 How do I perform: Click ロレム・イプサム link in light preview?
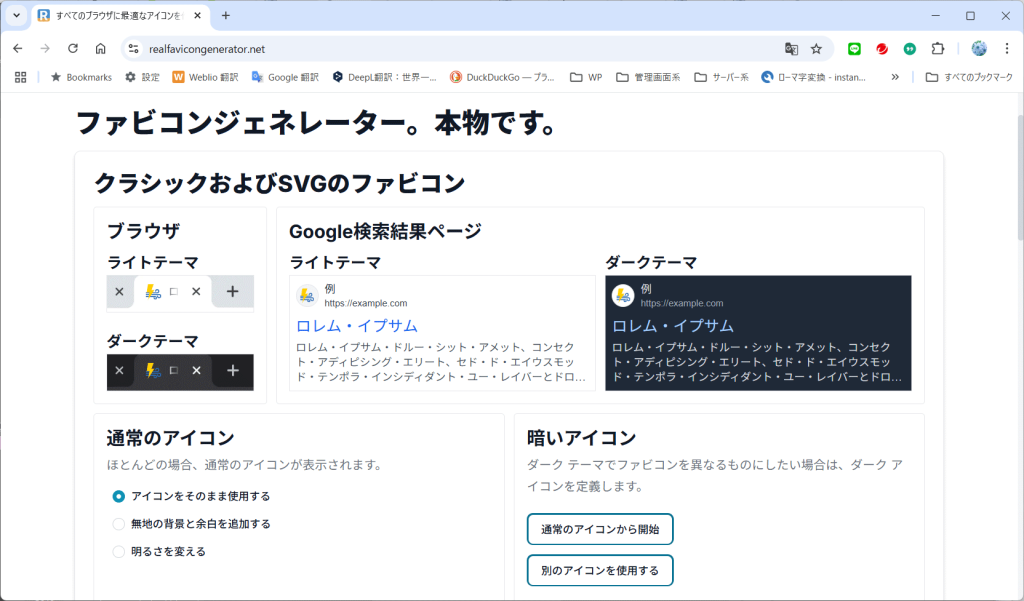[357, 325]
